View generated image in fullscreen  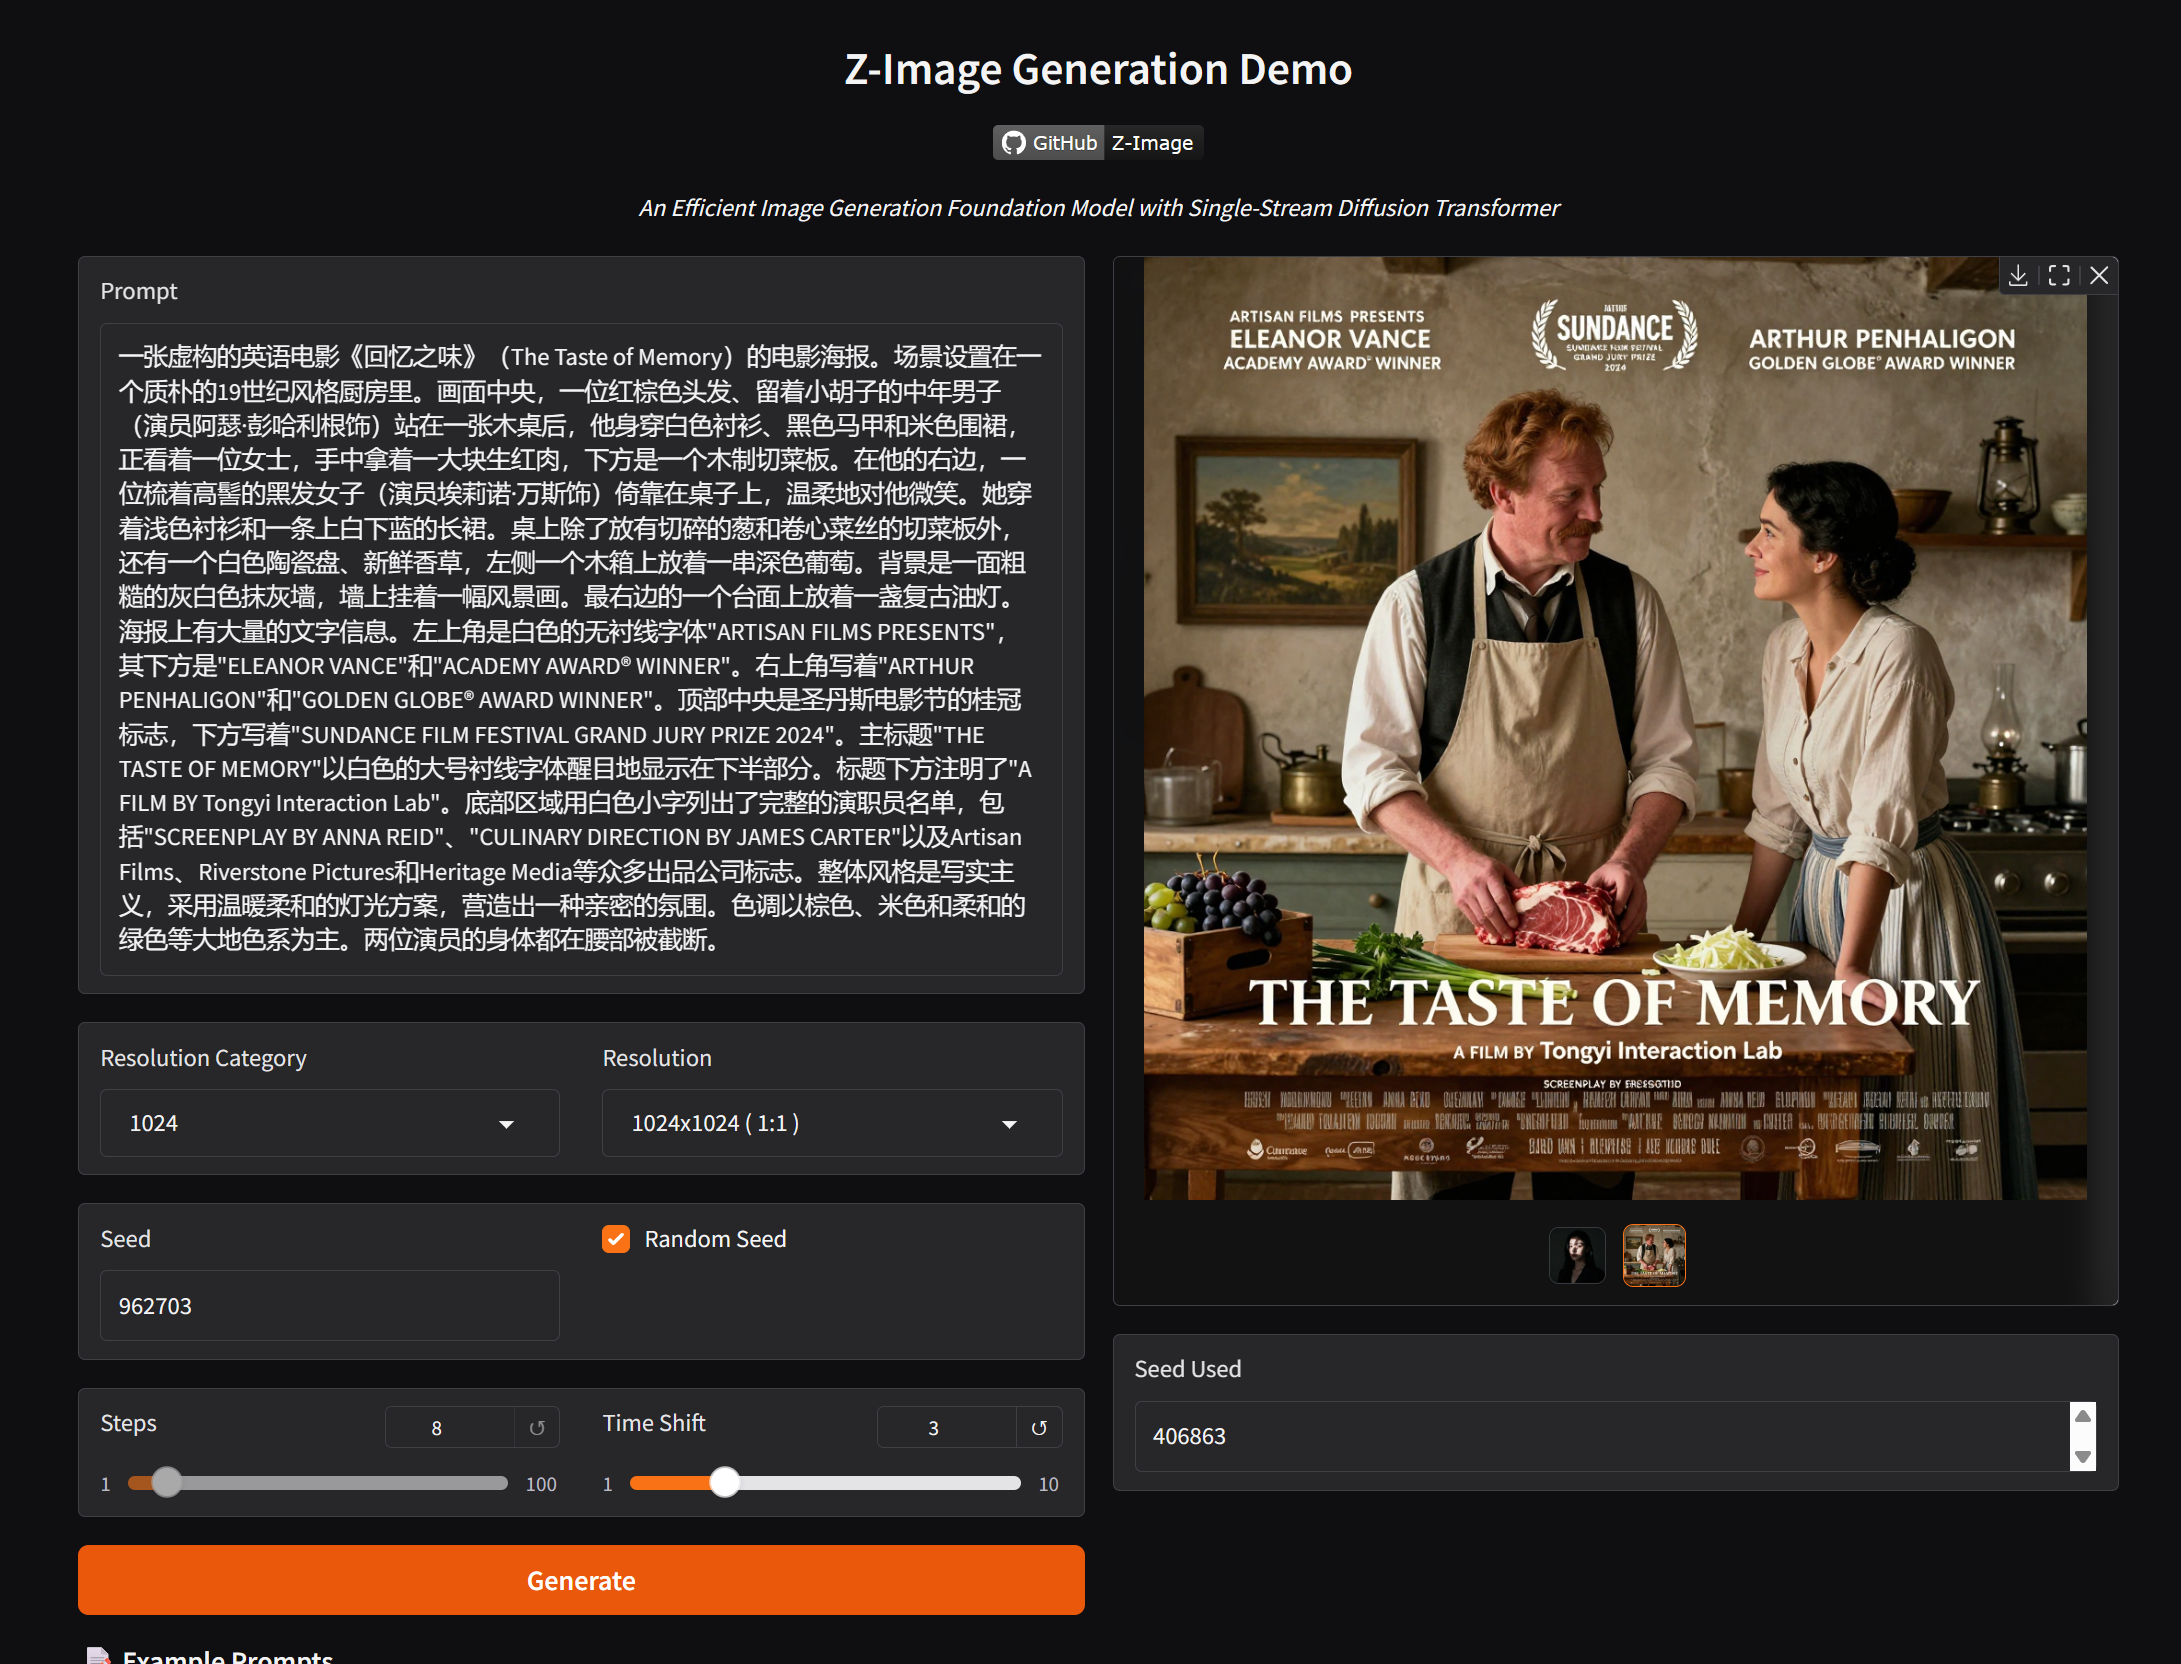pyautogui.click(x=2059, y=276)
